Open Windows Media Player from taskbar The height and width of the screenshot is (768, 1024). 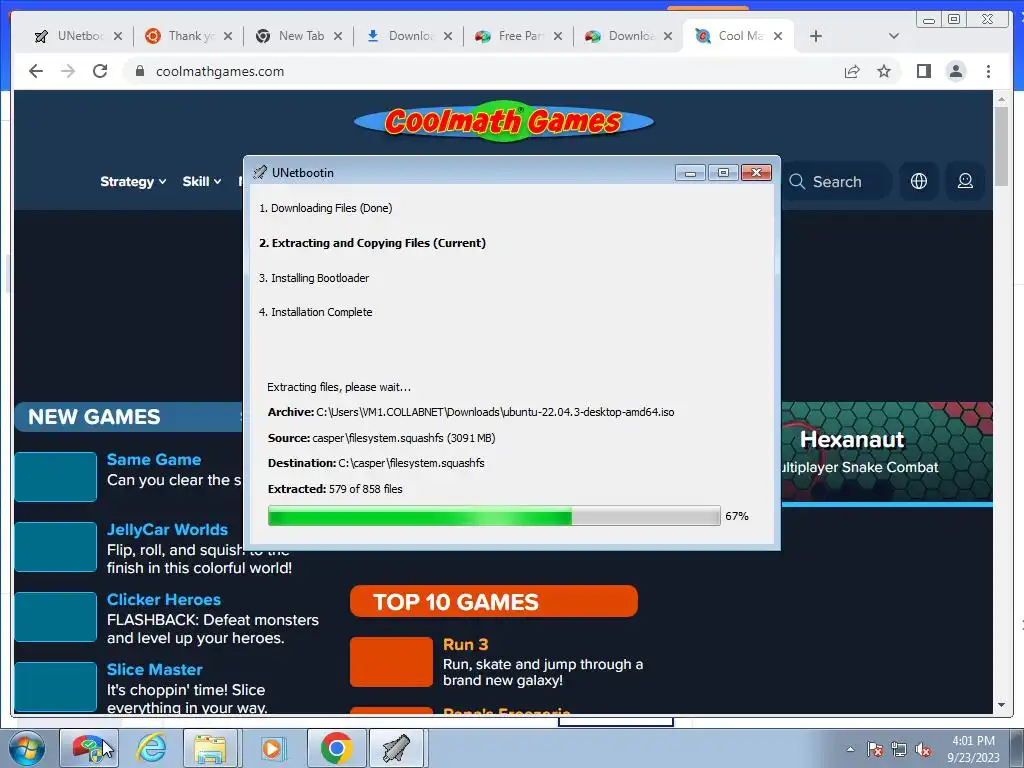(x=272, y=748)
